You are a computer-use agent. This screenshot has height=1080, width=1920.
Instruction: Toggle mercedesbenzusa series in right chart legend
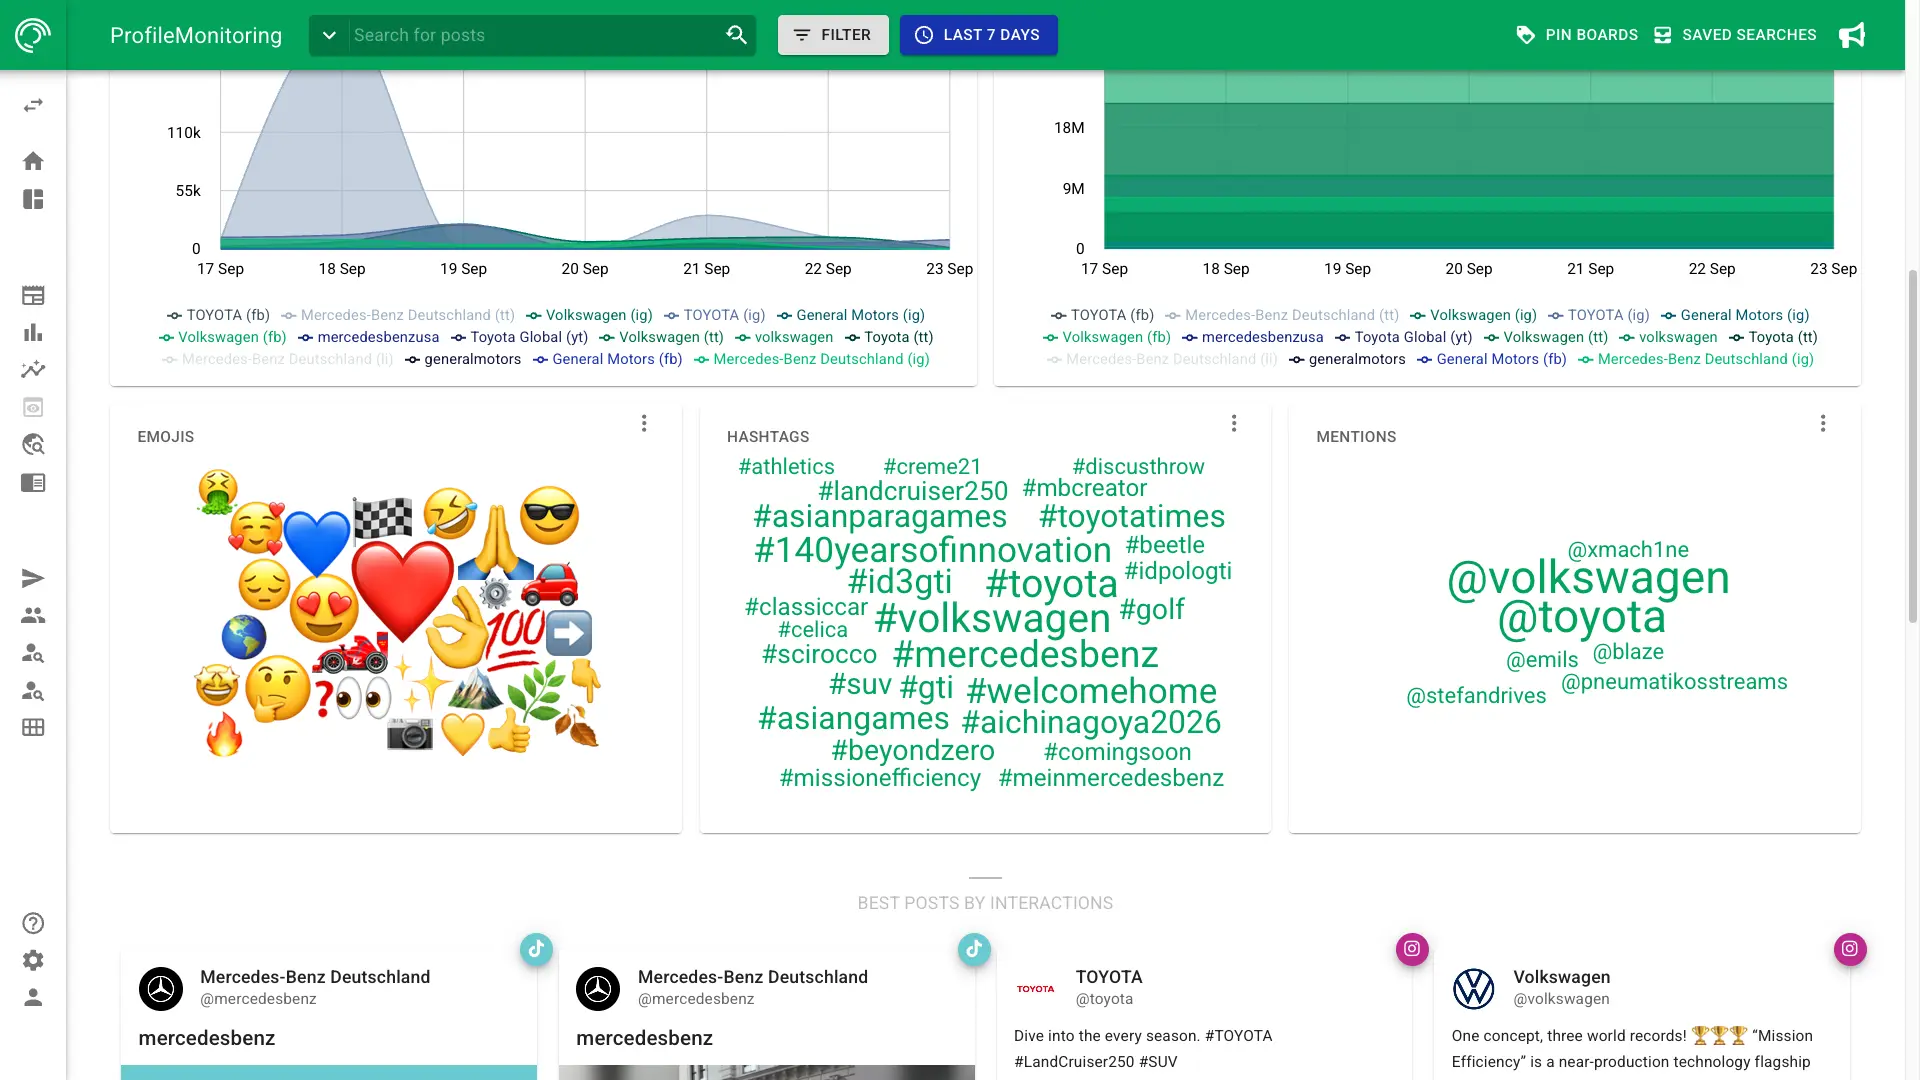(1252, 337)
